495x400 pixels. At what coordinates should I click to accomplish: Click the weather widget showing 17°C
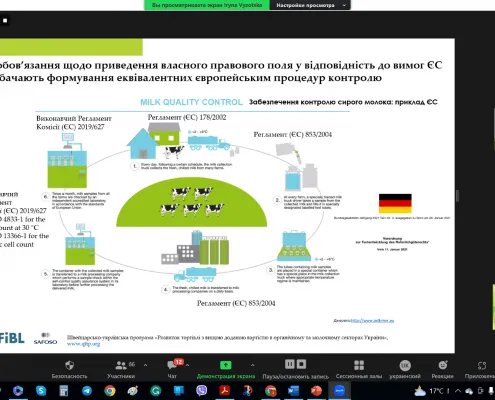(x=428, y=391)
